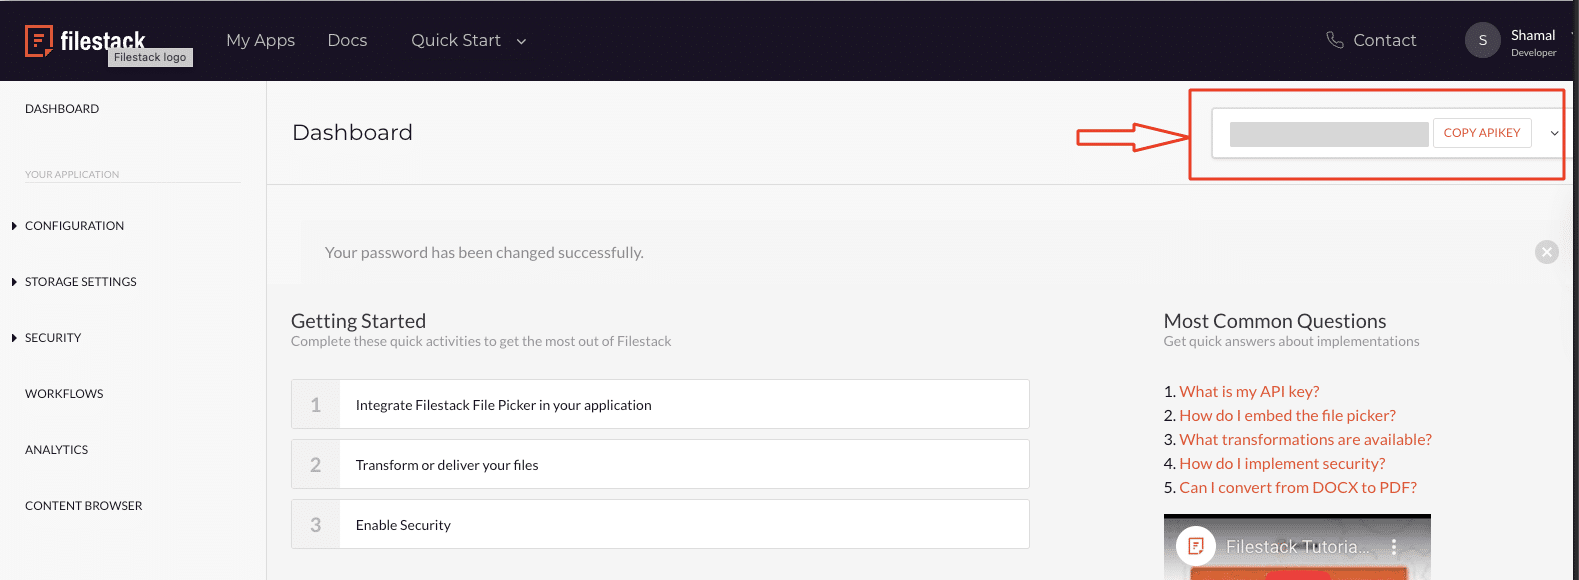Open 'What transformations are available?' link
Screen dimensions: 1579x580
[x=1305, y=439]
